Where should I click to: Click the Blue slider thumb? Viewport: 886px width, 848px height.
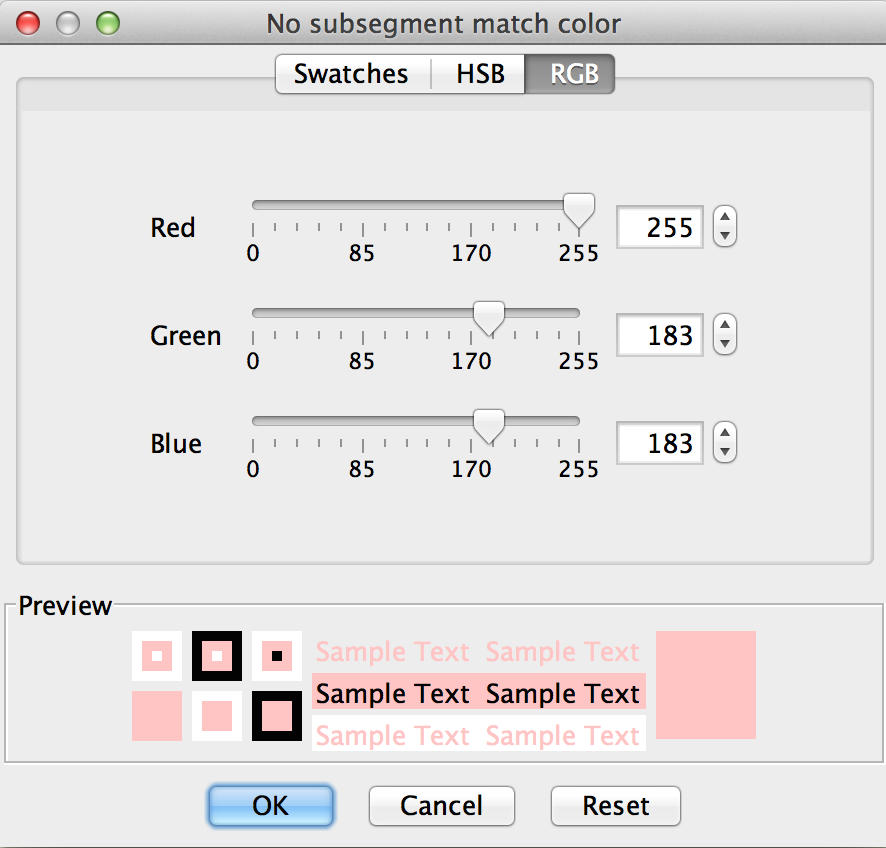(488, 426)
